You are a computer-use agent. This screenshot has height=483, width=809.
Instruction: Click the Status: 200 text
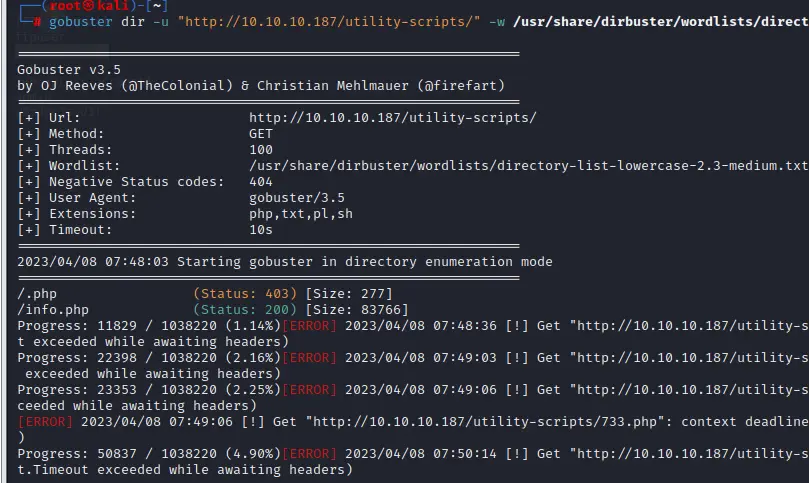click(245, 309)
